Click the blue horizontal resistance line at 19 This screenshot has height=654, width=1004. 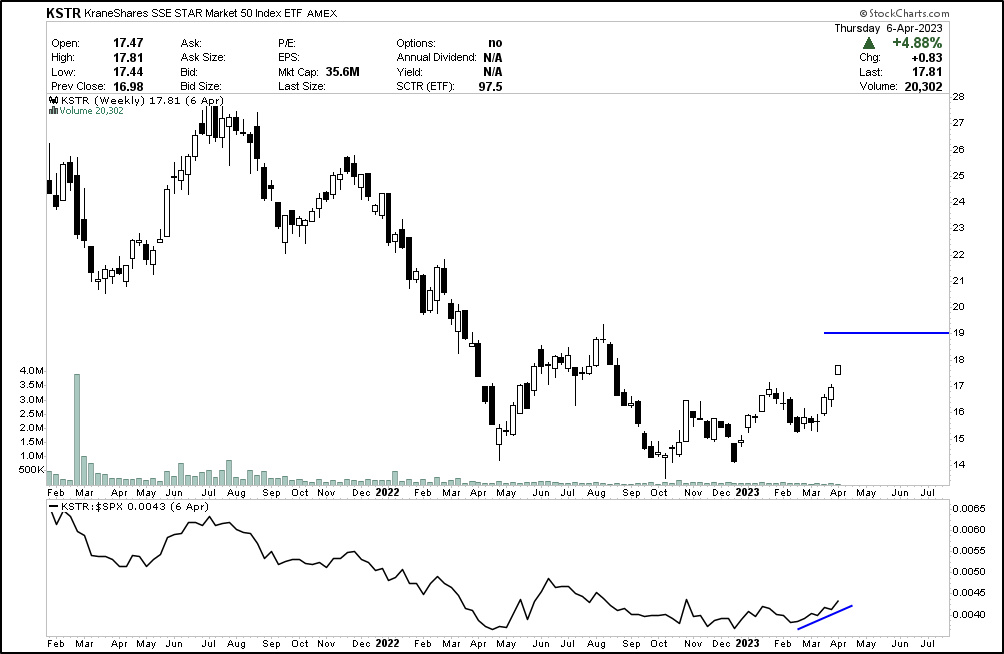886,333
